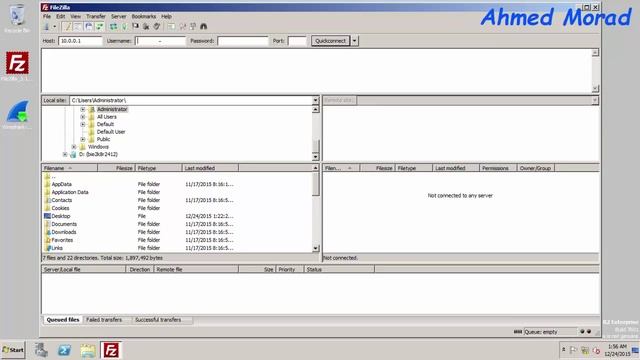Click the Disconnect from server icon

pyautogui.click(x=146, y=27)
